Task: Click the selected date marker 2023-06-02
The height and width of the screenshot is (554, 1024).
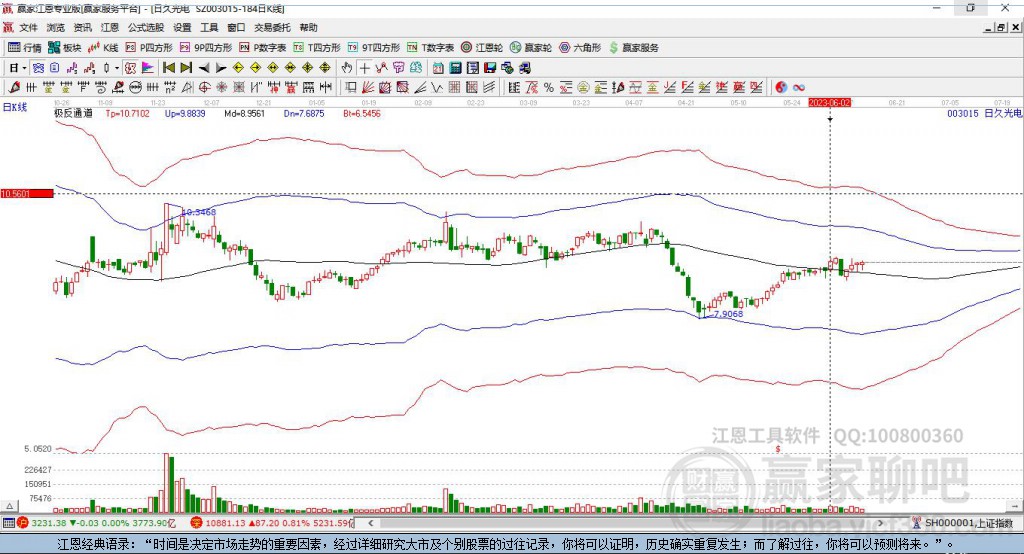Action: tap(829, 103)
